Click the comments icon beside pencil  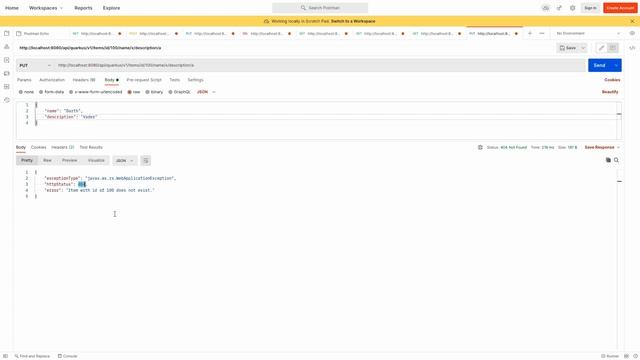pos(613,48)
